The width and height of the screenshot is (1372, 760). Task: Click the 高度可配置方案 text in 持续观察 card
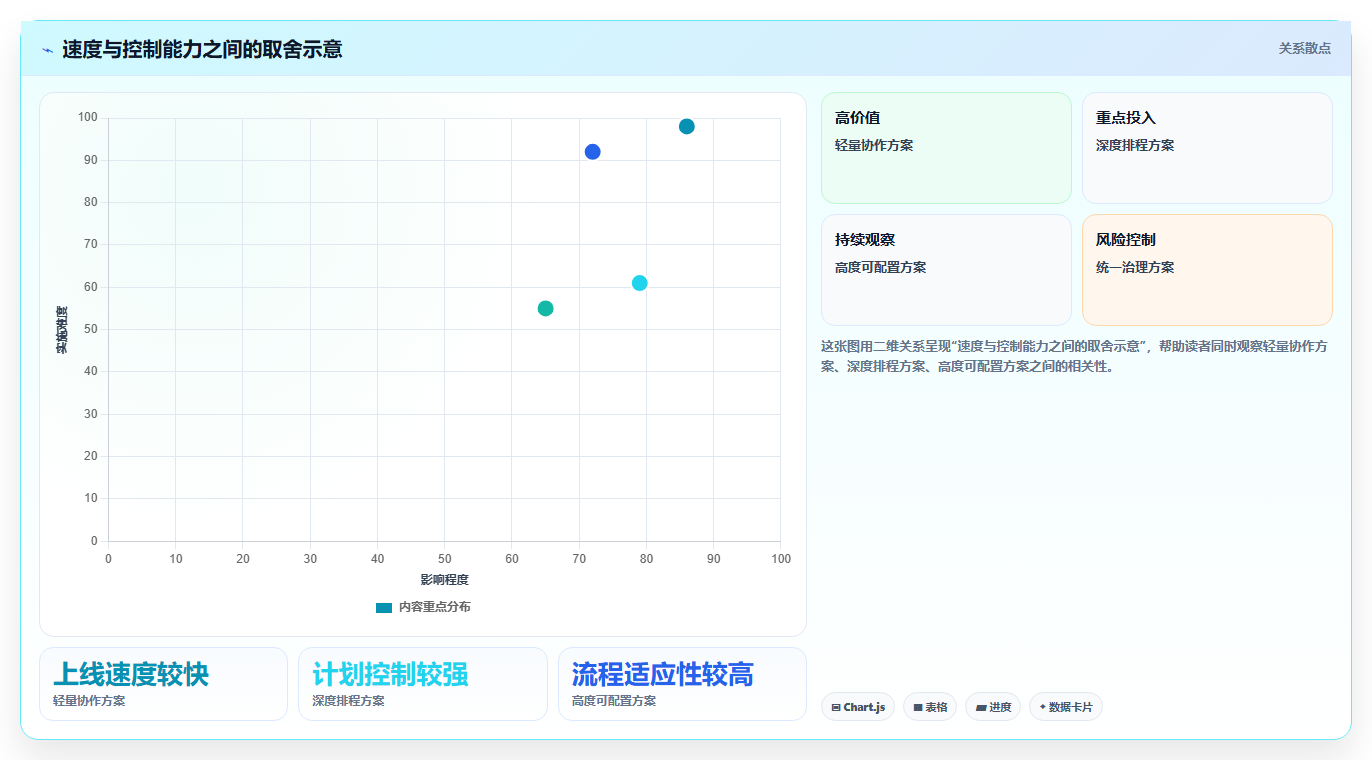(x=880, y=267)
